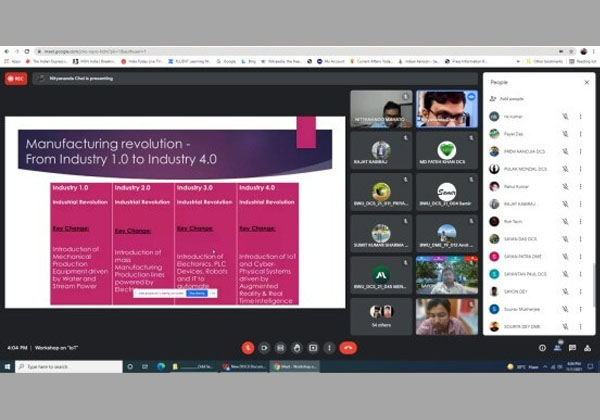Close the People side panel
600x420 pixels.
586,82
